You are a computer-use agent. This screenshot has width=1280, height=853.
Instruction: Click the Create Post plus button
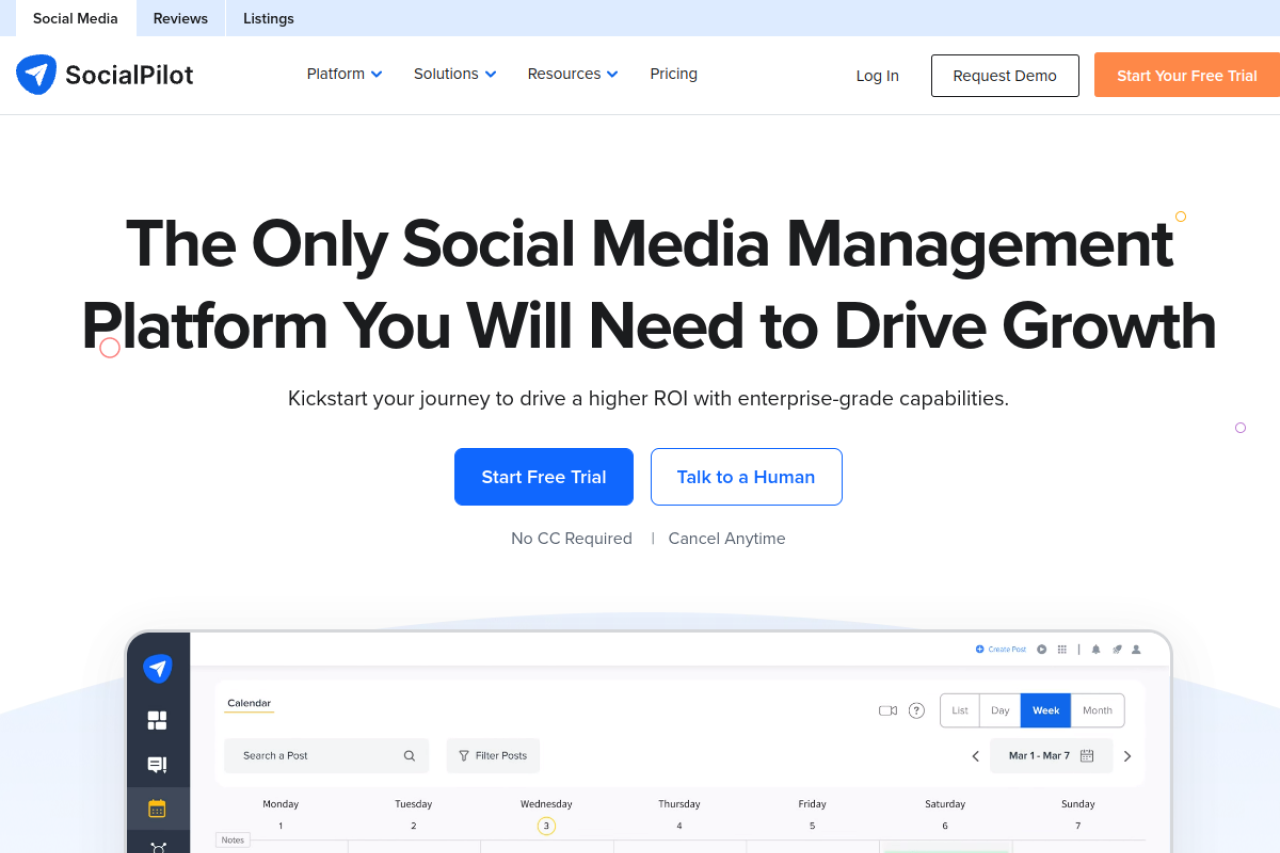[x=1001, y=649]
